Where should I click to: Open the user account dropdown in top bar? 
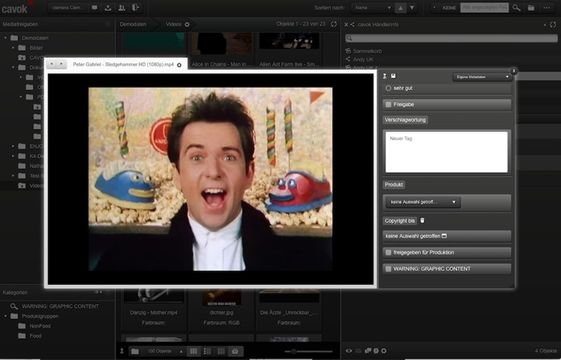tap(68, 8)
